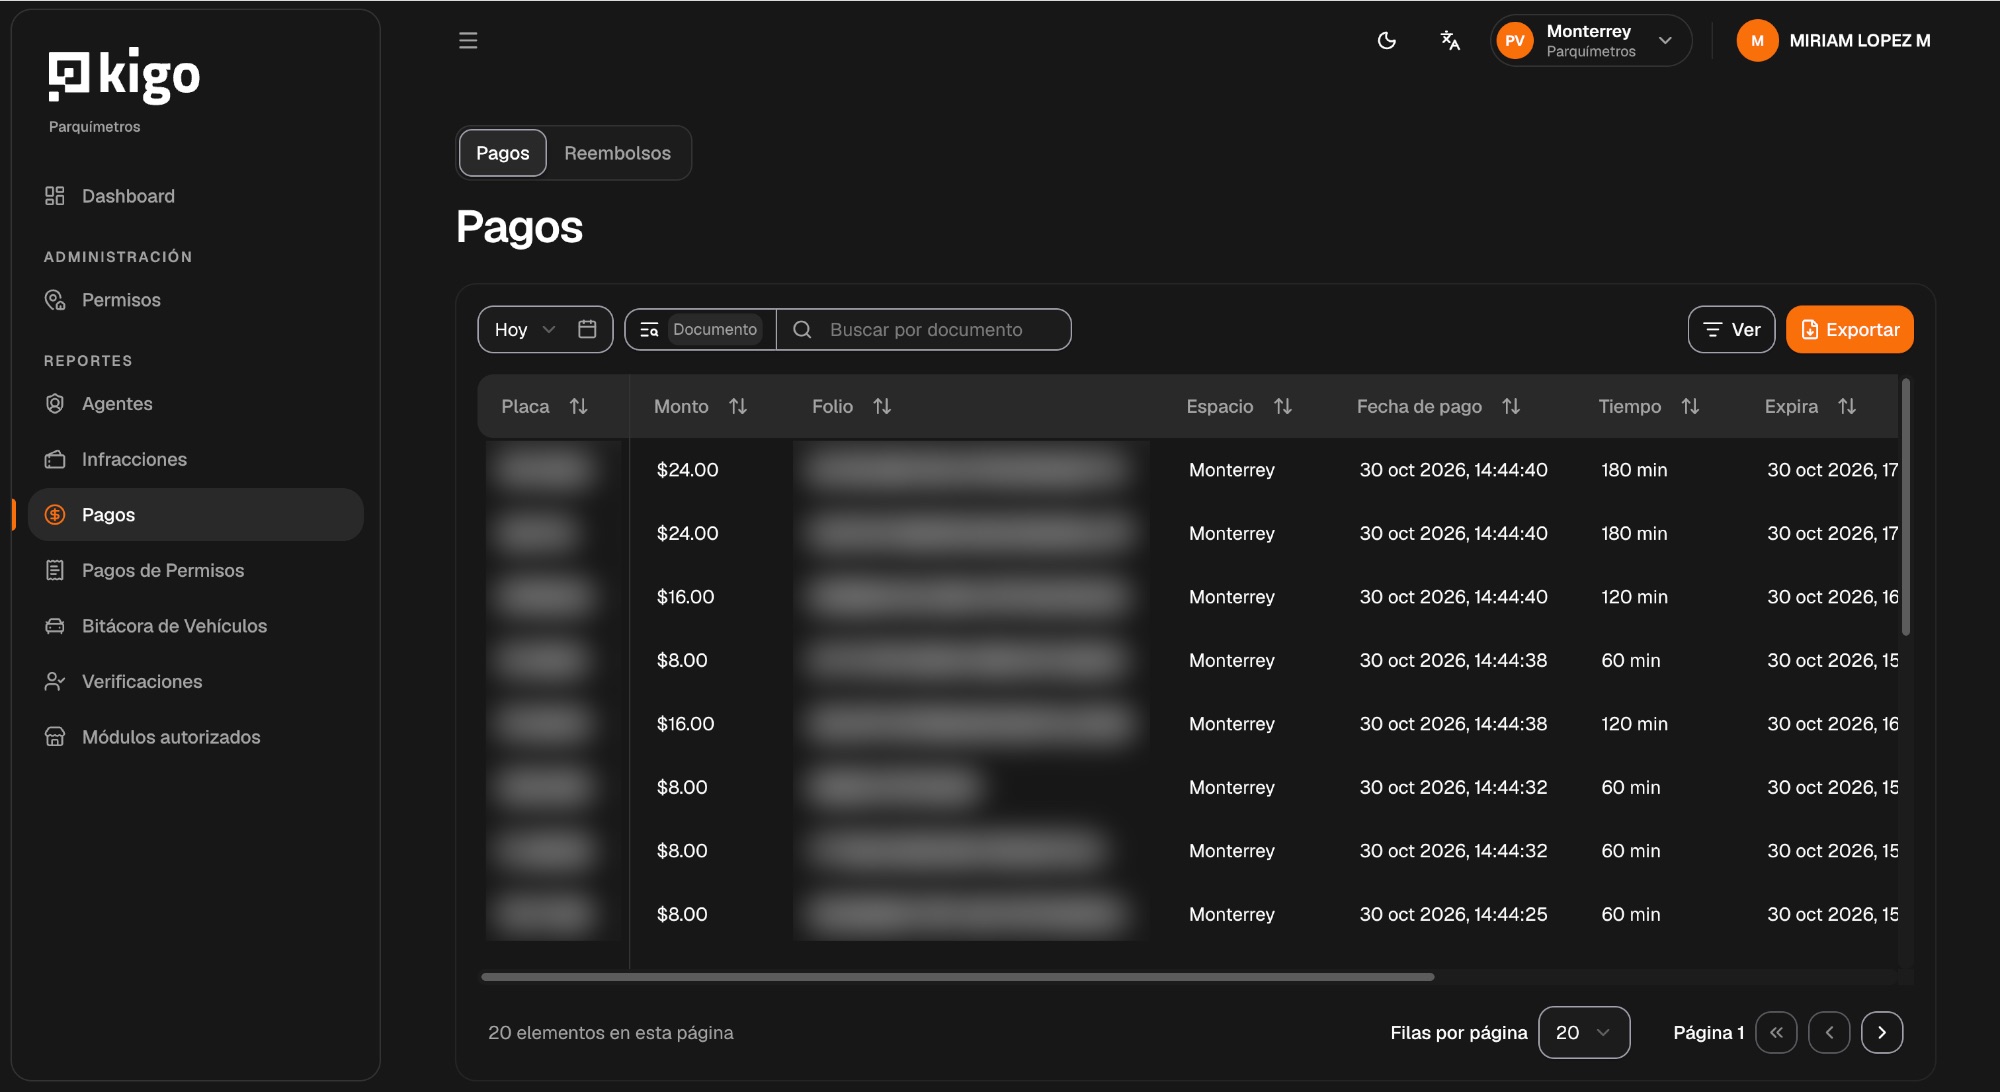Viewport: 2000px width, 1092px height.
Task: Collapse sidebar with hamburger menu icon
Action: [468, 41]
